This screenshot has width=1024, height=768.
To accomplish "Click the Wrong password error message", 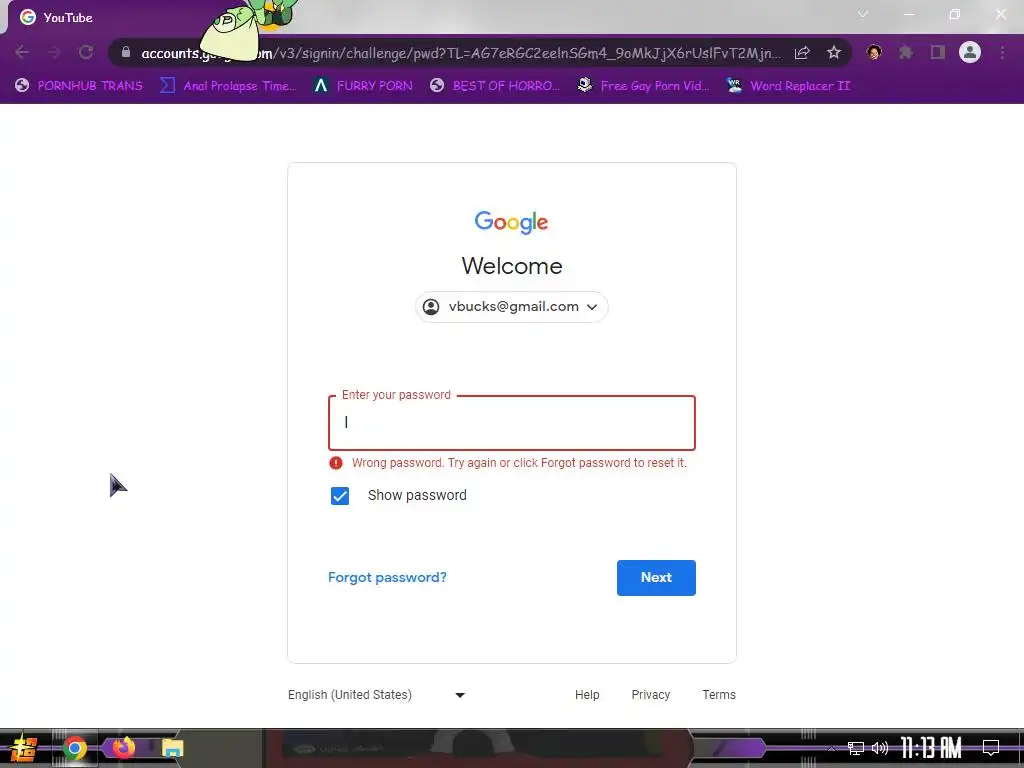I will 519,463.
